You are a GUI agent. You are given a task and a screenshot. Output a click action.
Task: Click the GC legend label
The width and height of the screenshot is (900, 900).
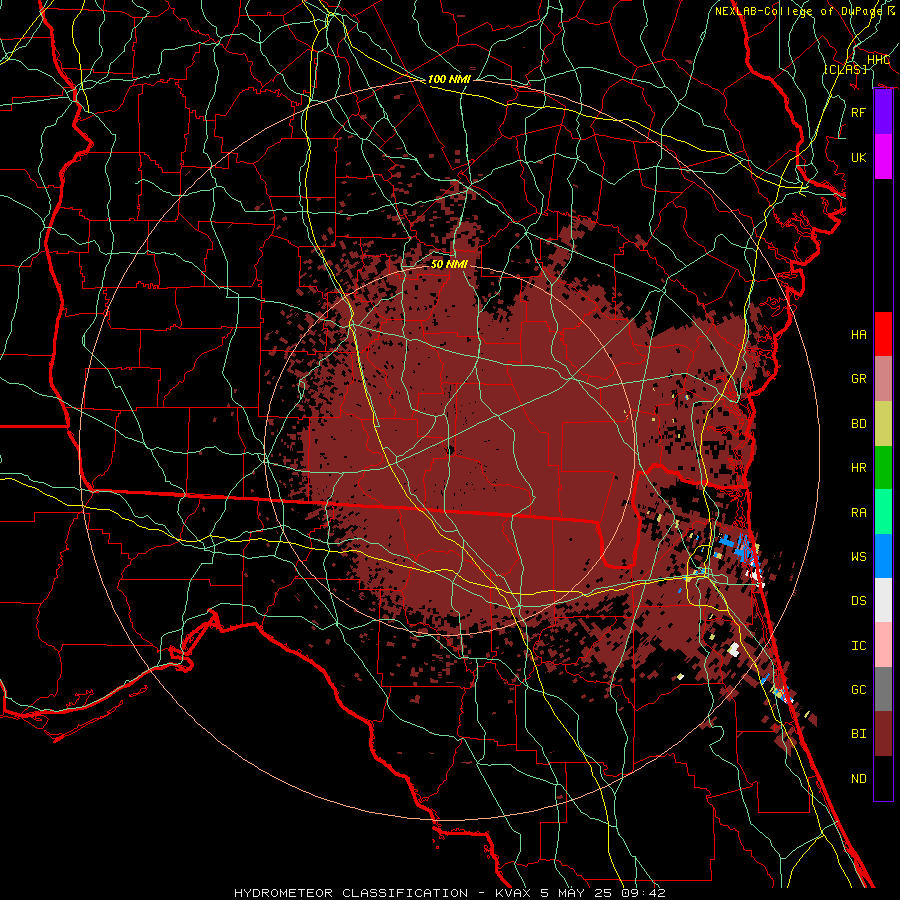[859, 690]
